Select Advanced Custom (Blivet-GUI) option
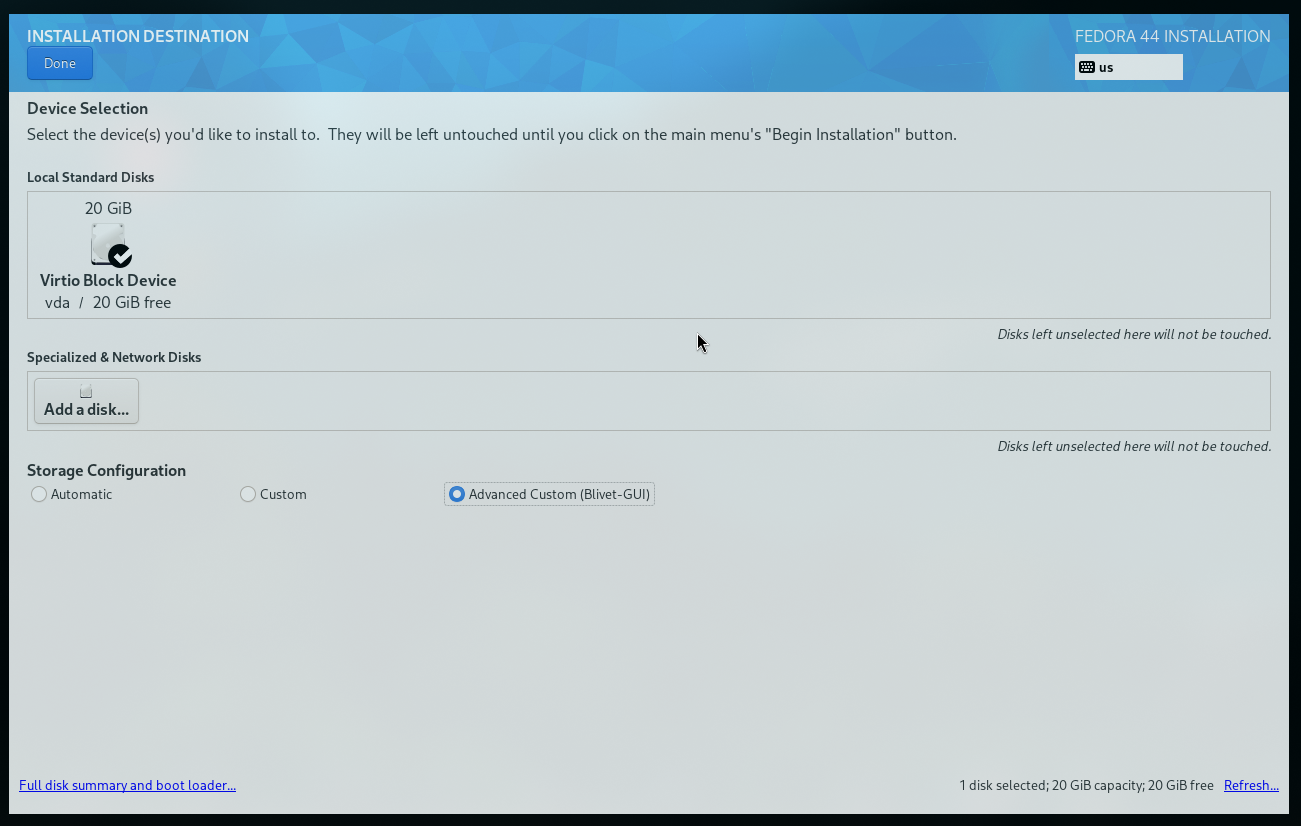Image resolution: width=1301 pixels, height=826 pixels. [549, 494]
